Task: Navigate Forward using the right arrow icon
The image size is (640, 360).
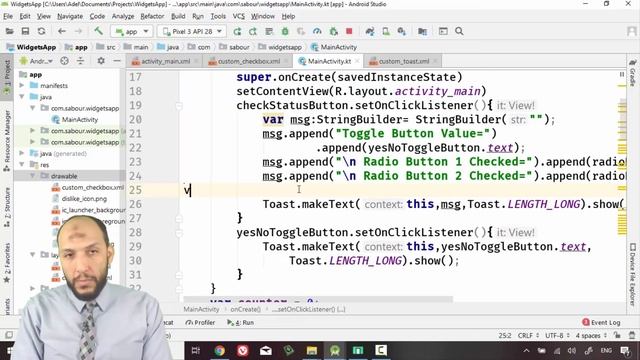Action: tap(78, 31)
